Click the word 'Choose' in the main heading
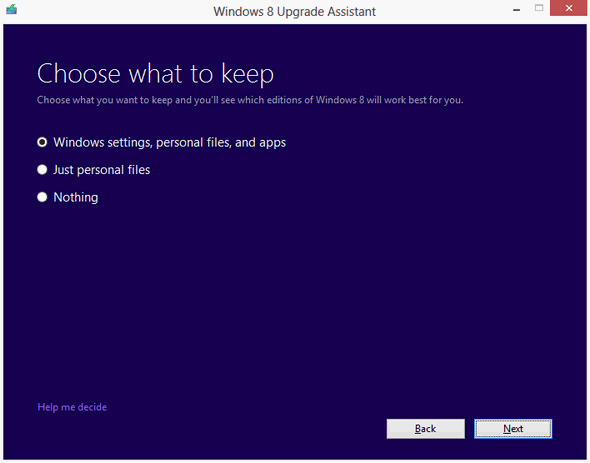The width and height of the screenshot is (590, 463). click(x=79, y=74)
